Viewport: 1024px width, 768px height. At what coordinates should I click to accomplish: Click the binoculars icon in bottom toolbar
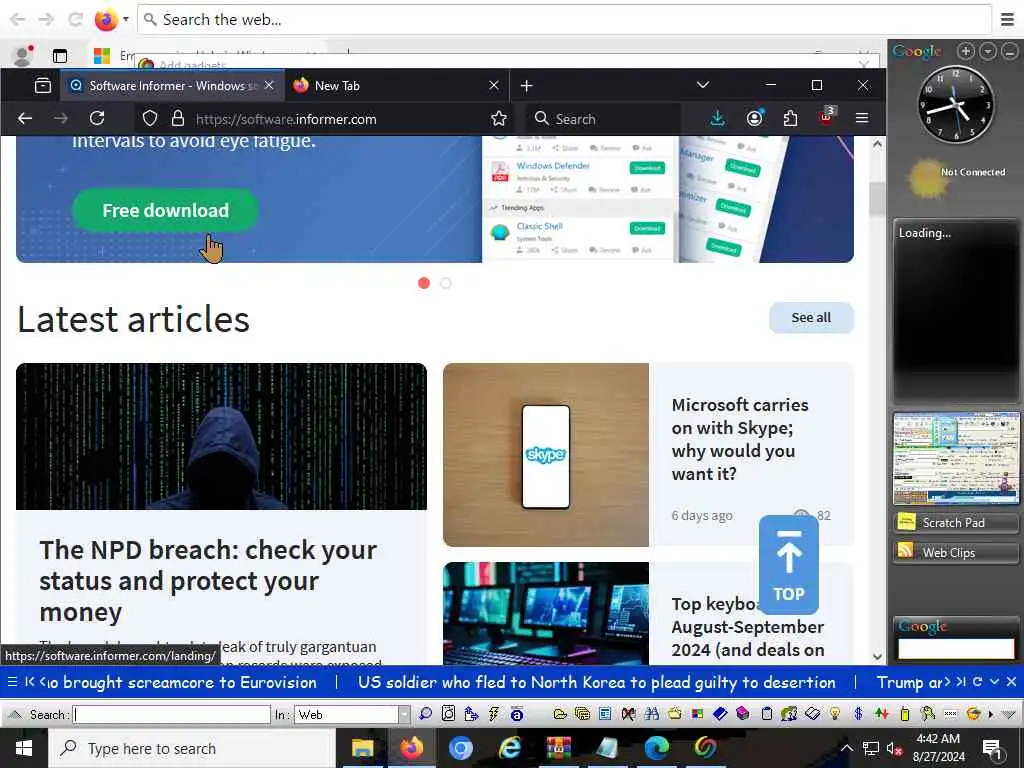(x=652, y=714)
